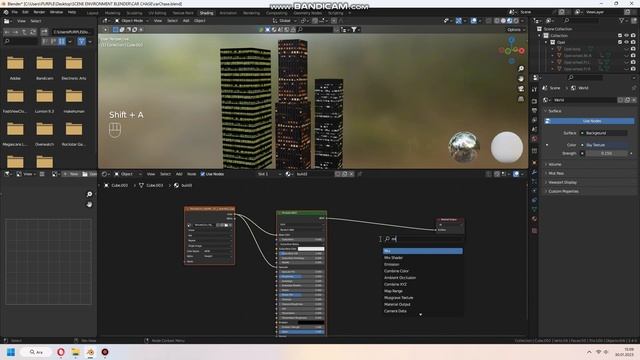Viewport: 640px width, 360px height.
Task: Disable Opel collection render camera icon
Action: pyautogui.click(x=633, y=42)
